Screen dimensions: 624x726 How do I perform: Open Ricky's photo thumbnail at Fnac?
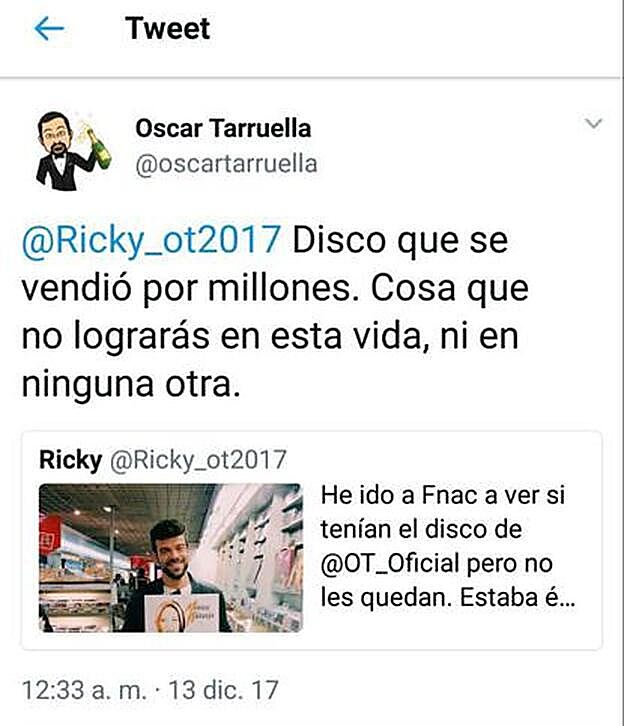(x=170, y=558)
